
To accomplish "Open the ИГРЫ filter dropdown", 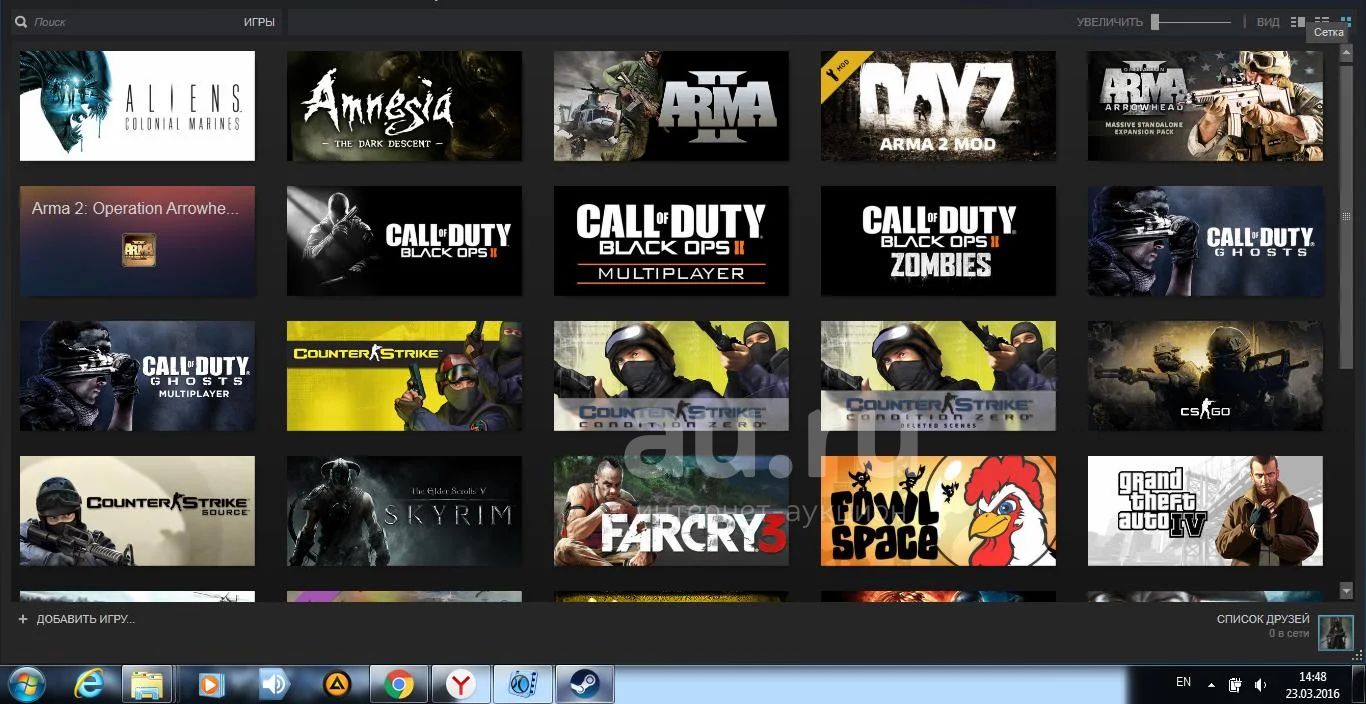I will point(259,22).
